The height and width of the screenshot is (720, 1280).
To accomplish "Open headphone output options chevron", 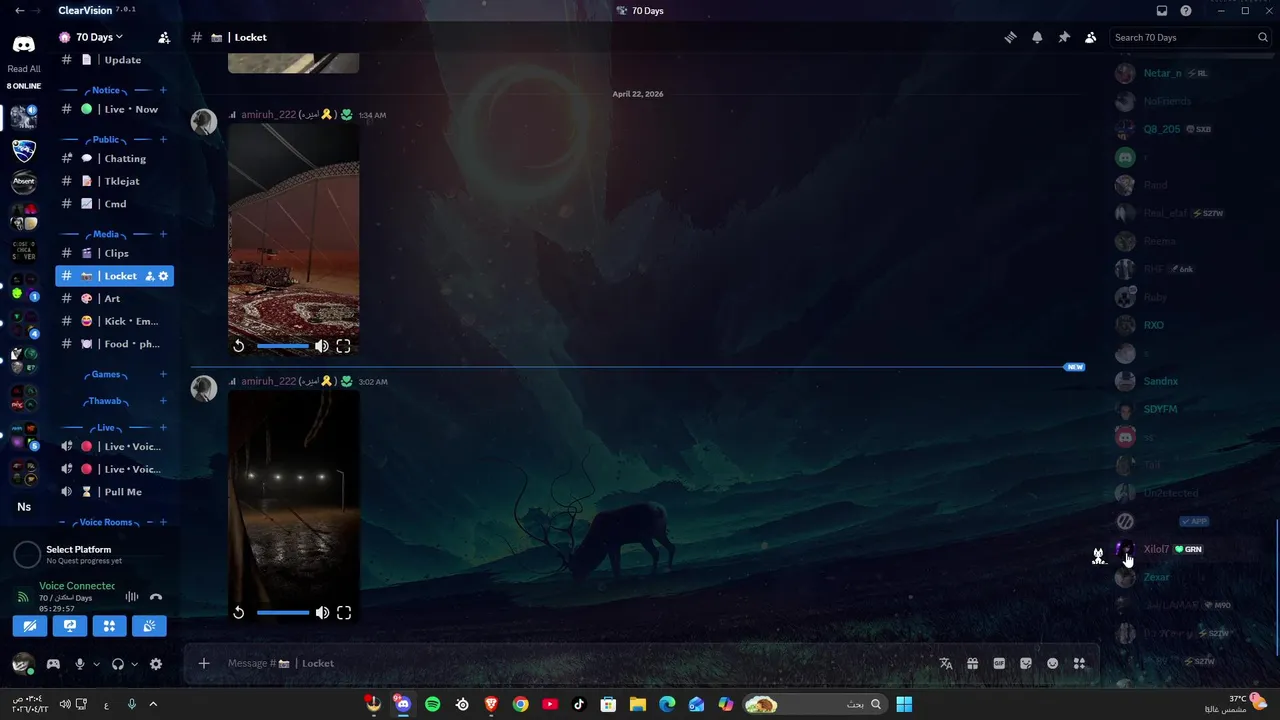I will (134, 664).
